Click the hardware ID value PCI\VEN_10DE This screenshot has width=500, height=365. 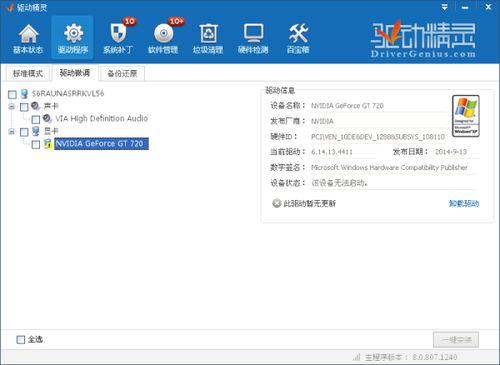tap(378, 137)
